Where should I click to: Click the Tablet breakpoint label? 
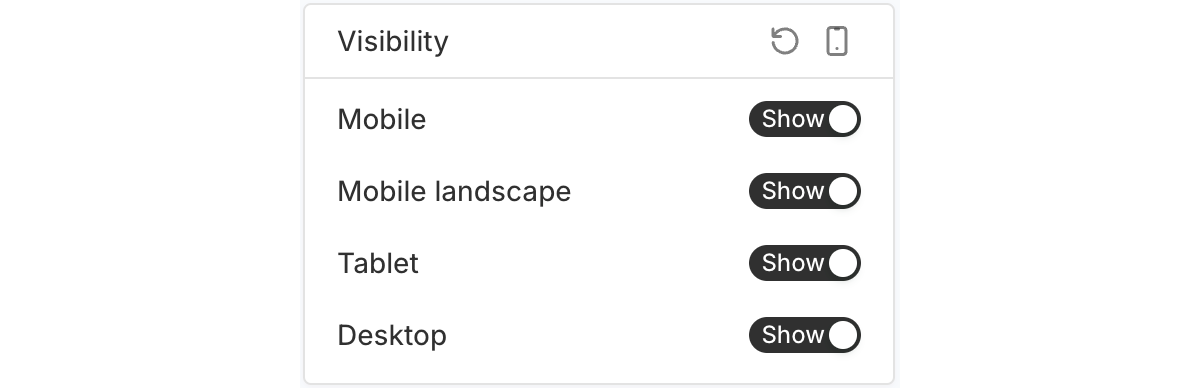[x=378, y=264]
